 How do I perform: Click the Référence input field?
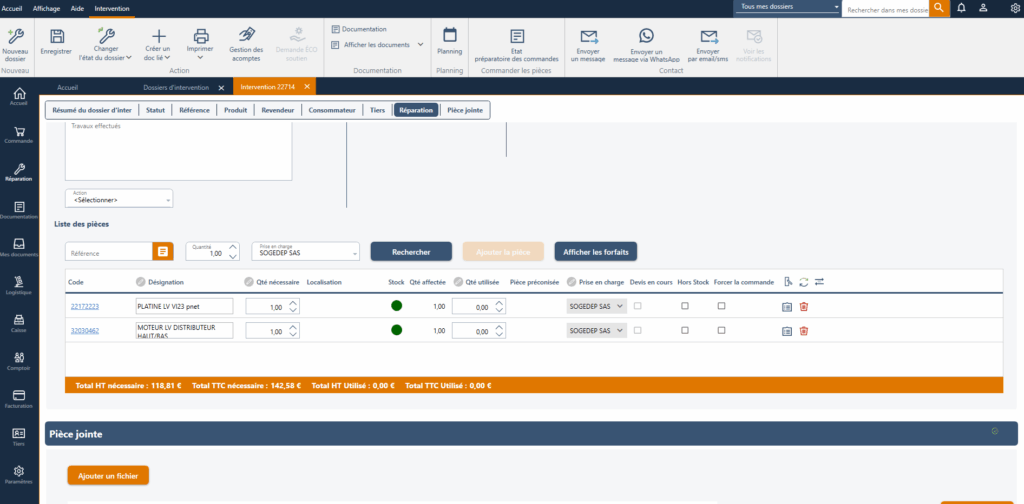108,252
